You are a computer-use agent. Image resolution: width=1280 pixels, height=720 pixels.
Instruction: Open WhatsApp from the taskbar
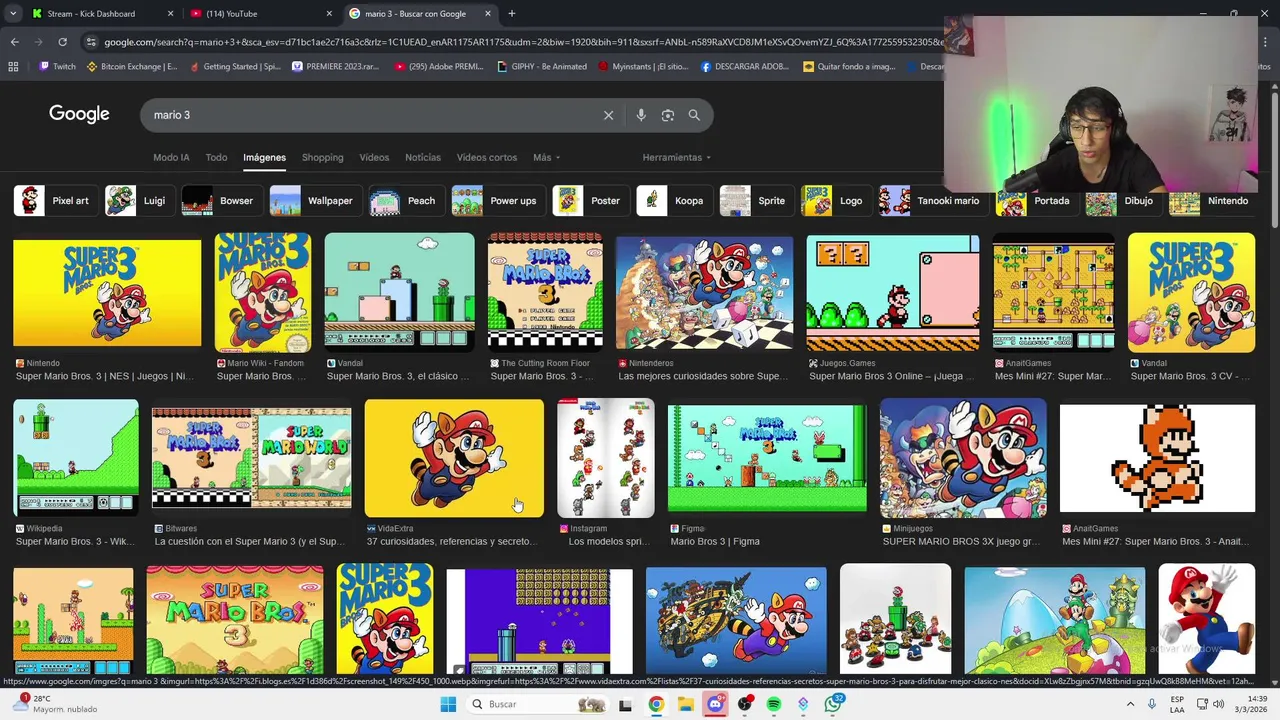834,704
